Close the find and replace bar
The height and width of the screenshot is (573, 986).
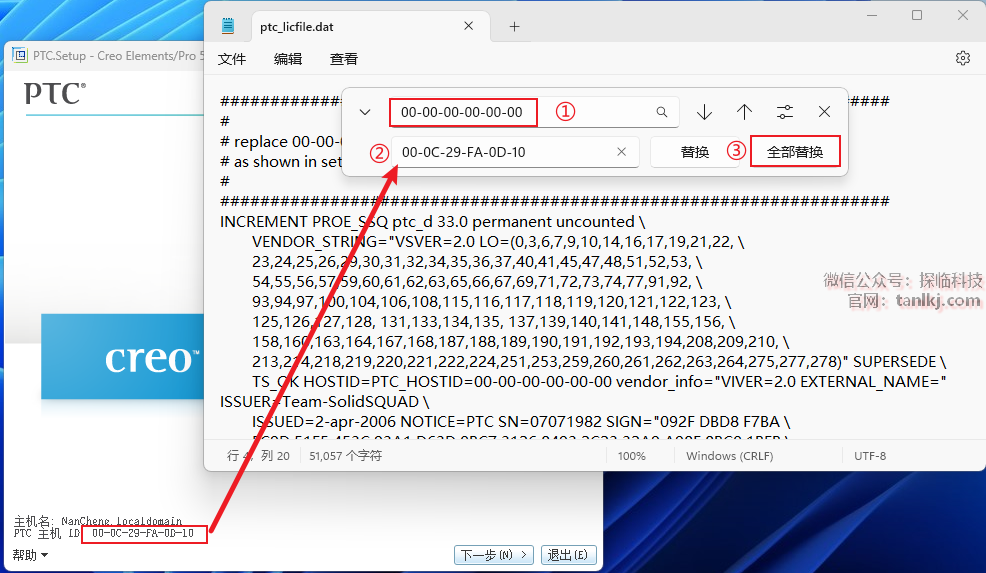[x=824, y=112]
